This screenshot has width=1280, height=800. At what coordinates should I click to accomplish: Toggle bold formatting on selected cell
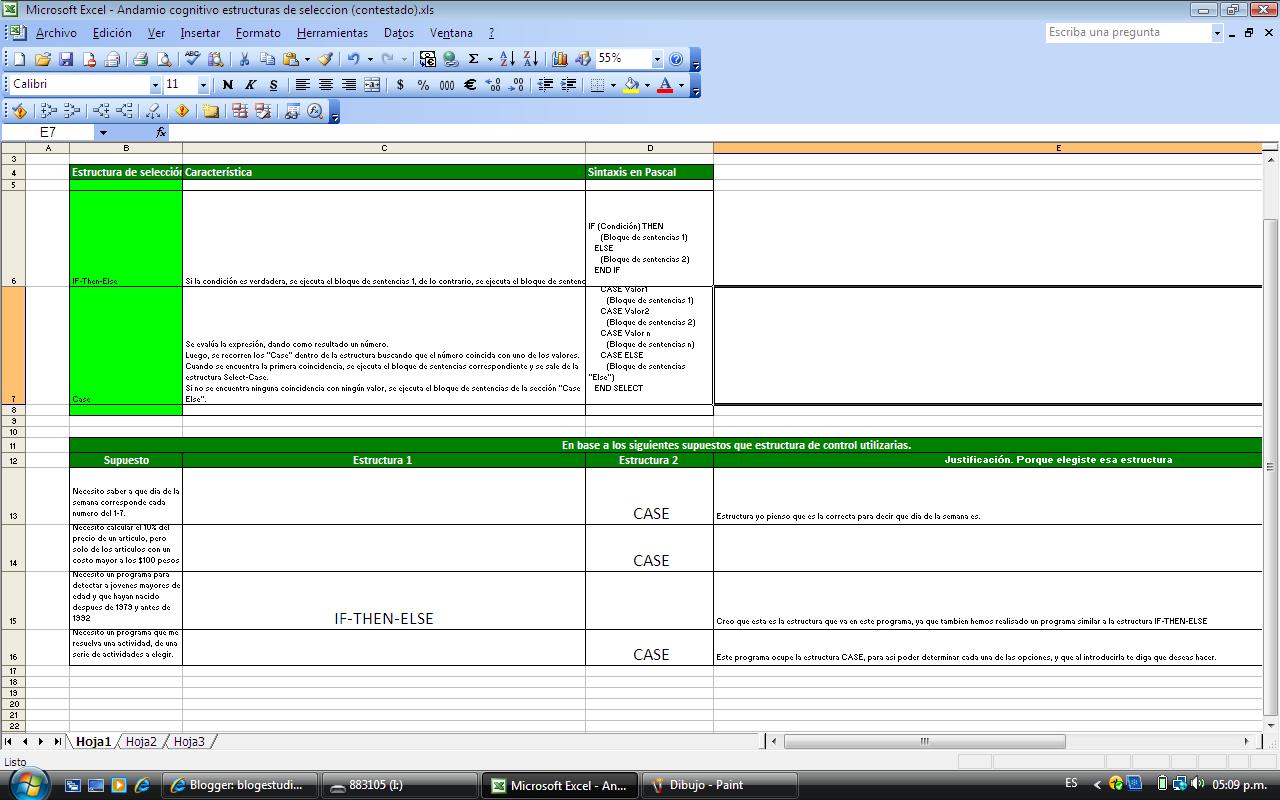pyautogui.click(x=228, y=85)
